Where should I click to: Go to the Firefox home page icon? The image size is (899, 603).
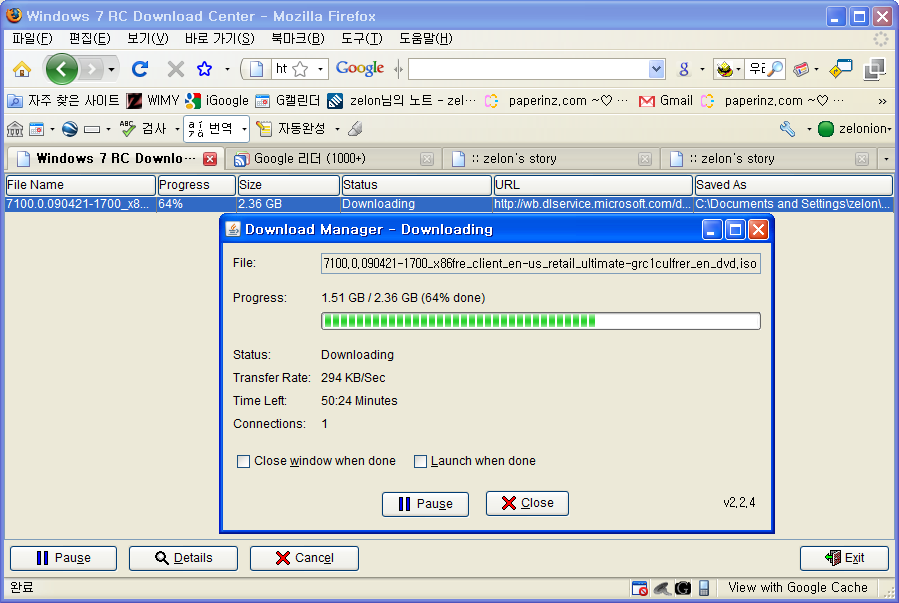22,69
